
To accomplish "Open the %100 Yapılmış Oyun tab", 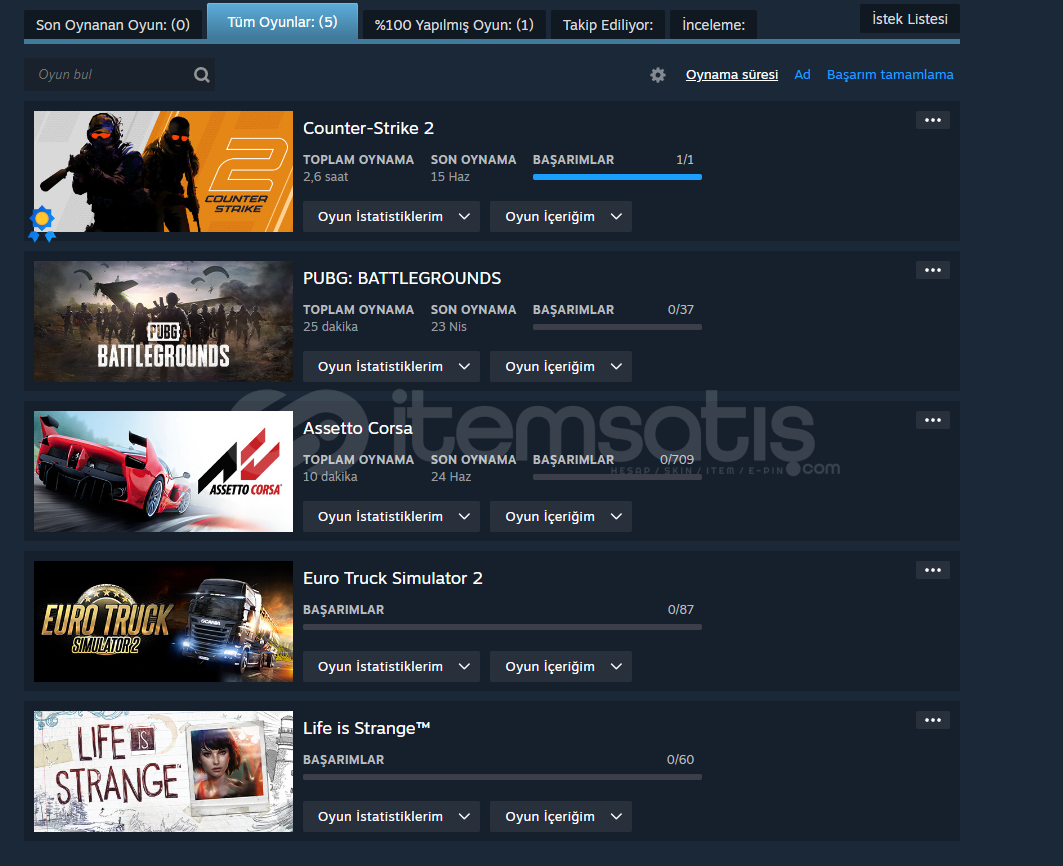I will pyautogui.click(x=454, y=25).
